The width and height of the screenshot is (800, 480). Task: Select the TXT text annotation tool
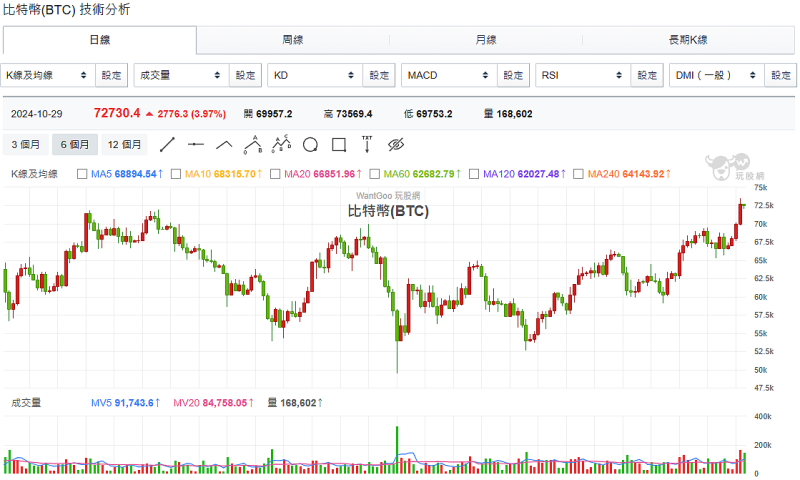(367, 144)
